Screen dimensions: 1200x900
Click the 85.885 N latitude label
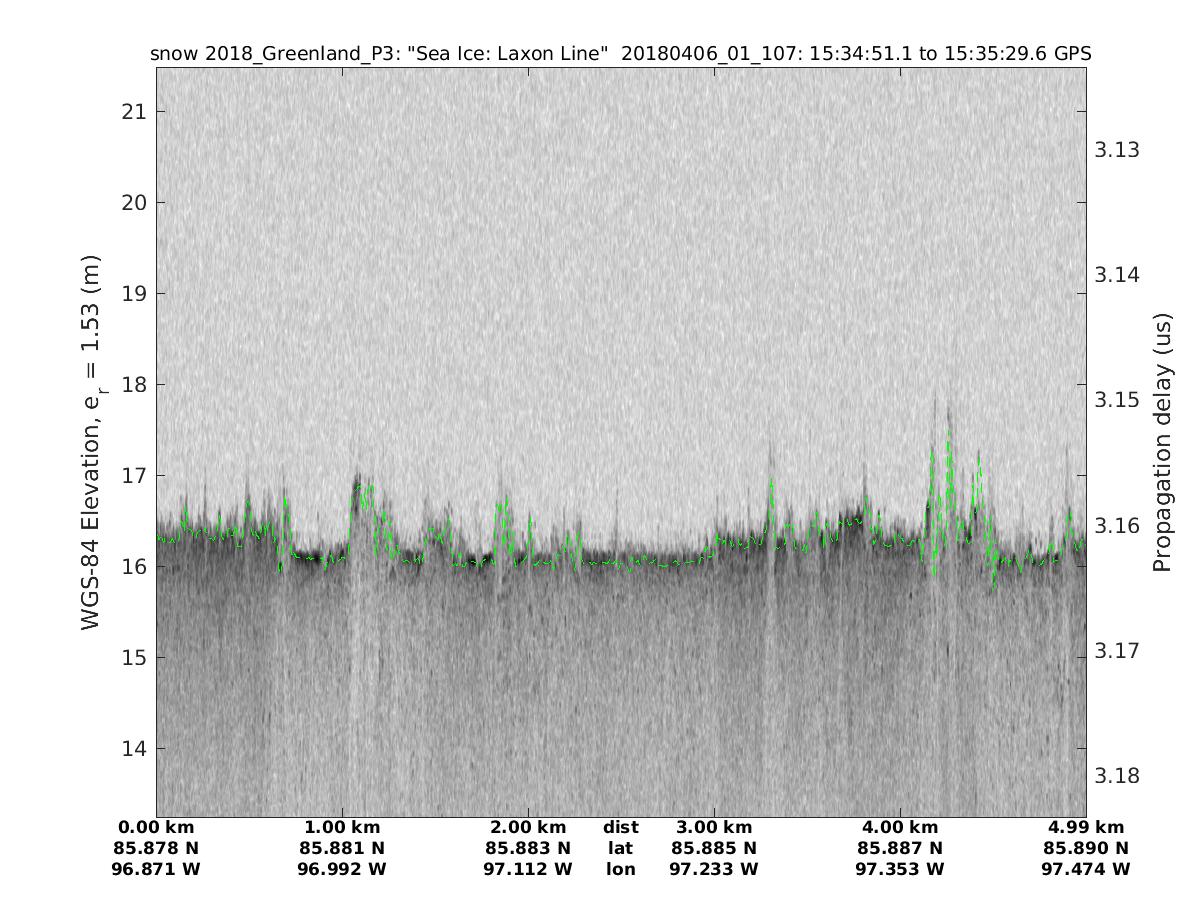coord(714,848)
